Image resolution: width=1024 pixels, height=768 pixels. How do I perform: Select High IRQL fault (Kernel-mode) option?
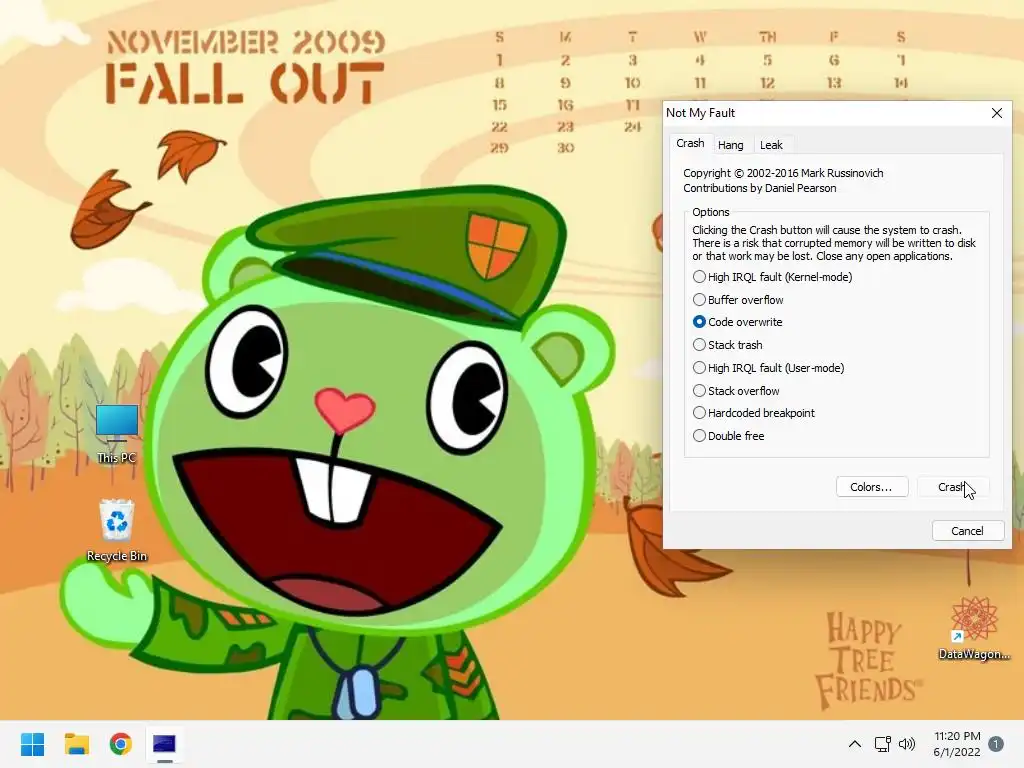(773, 277)
